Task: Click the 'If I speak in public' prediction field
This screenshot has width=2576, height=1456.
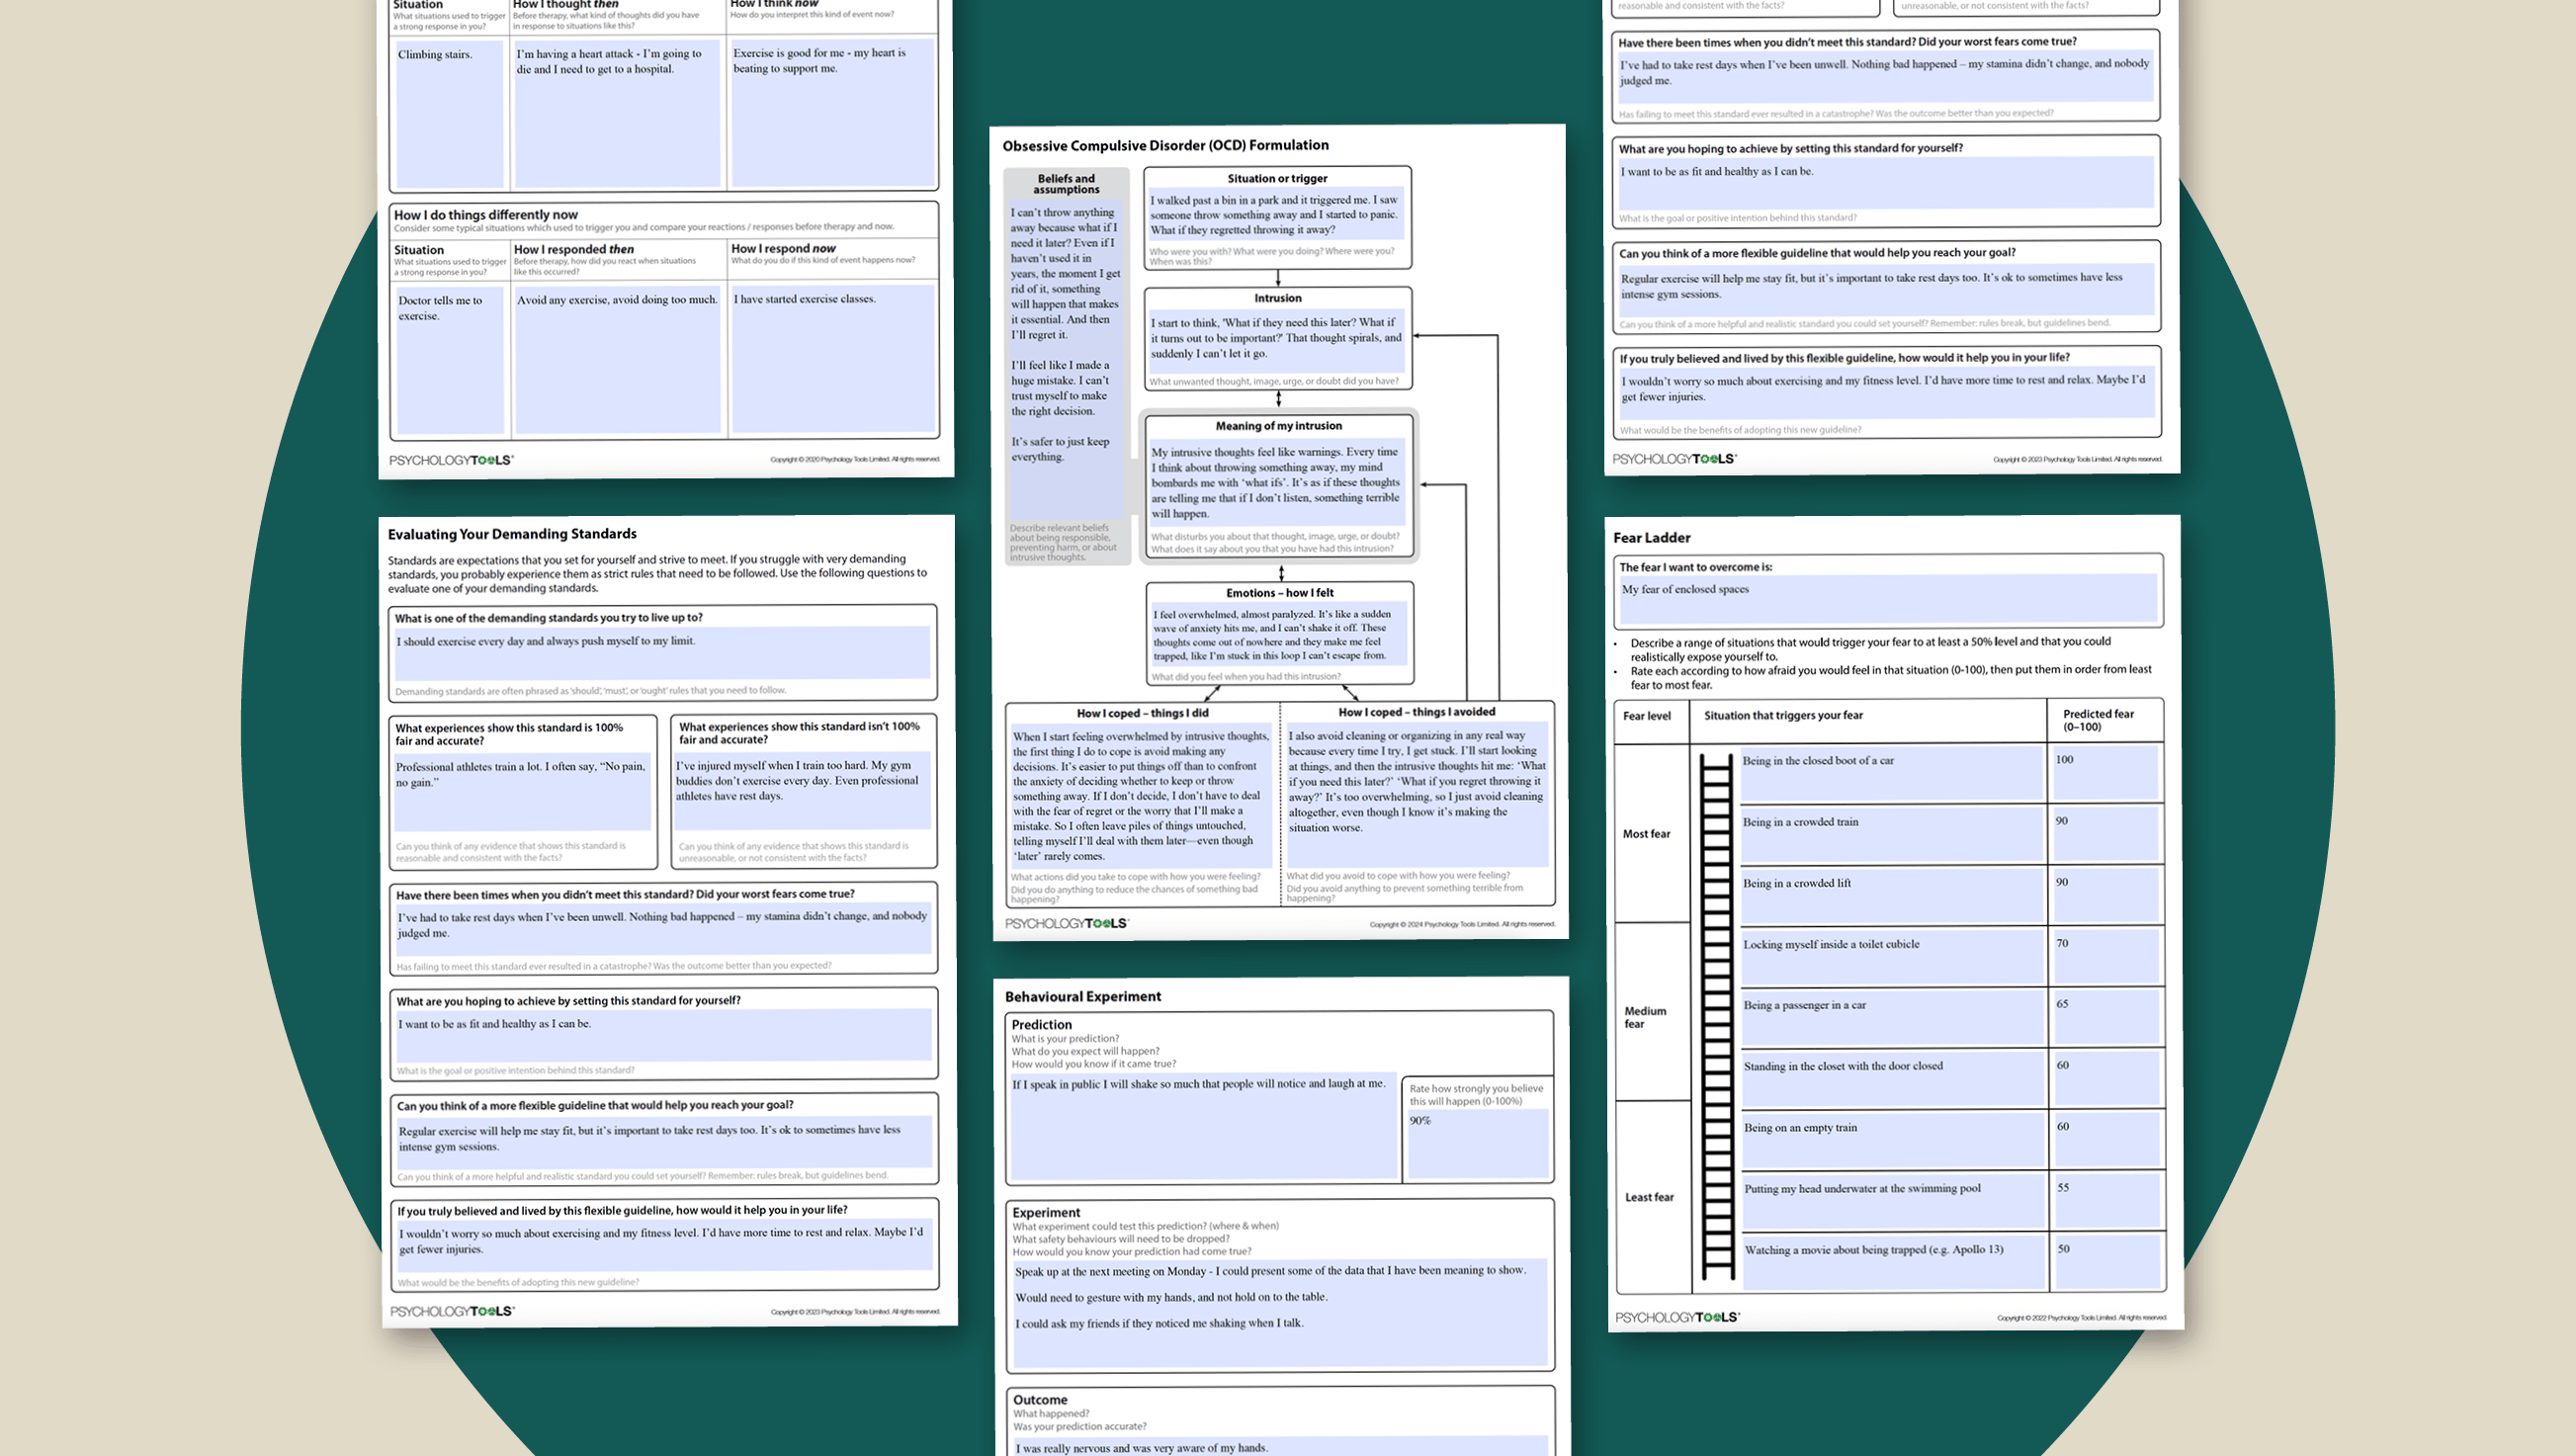Action: click(x=1202, y=1125)
